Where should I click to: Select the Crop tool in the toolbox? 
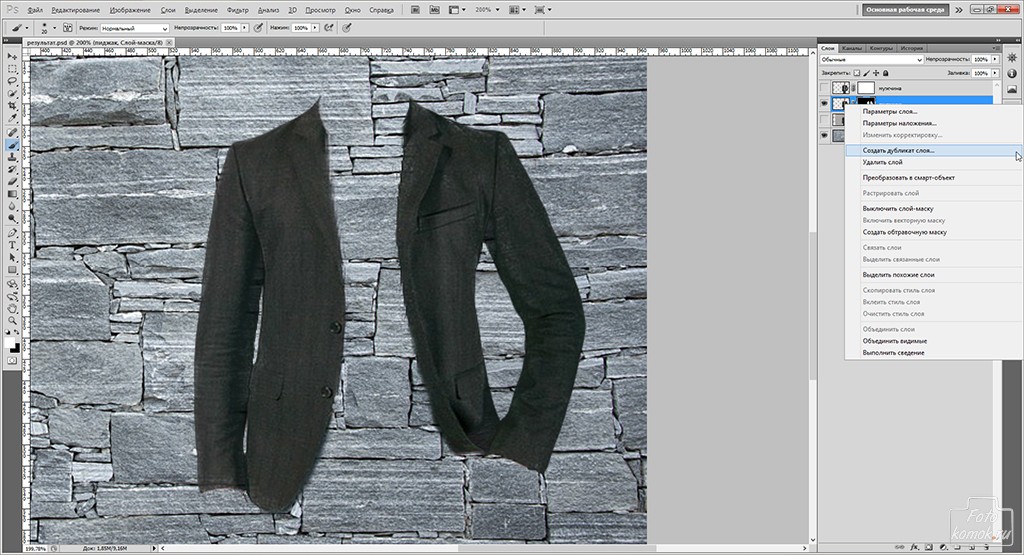[x=13, y=106]
